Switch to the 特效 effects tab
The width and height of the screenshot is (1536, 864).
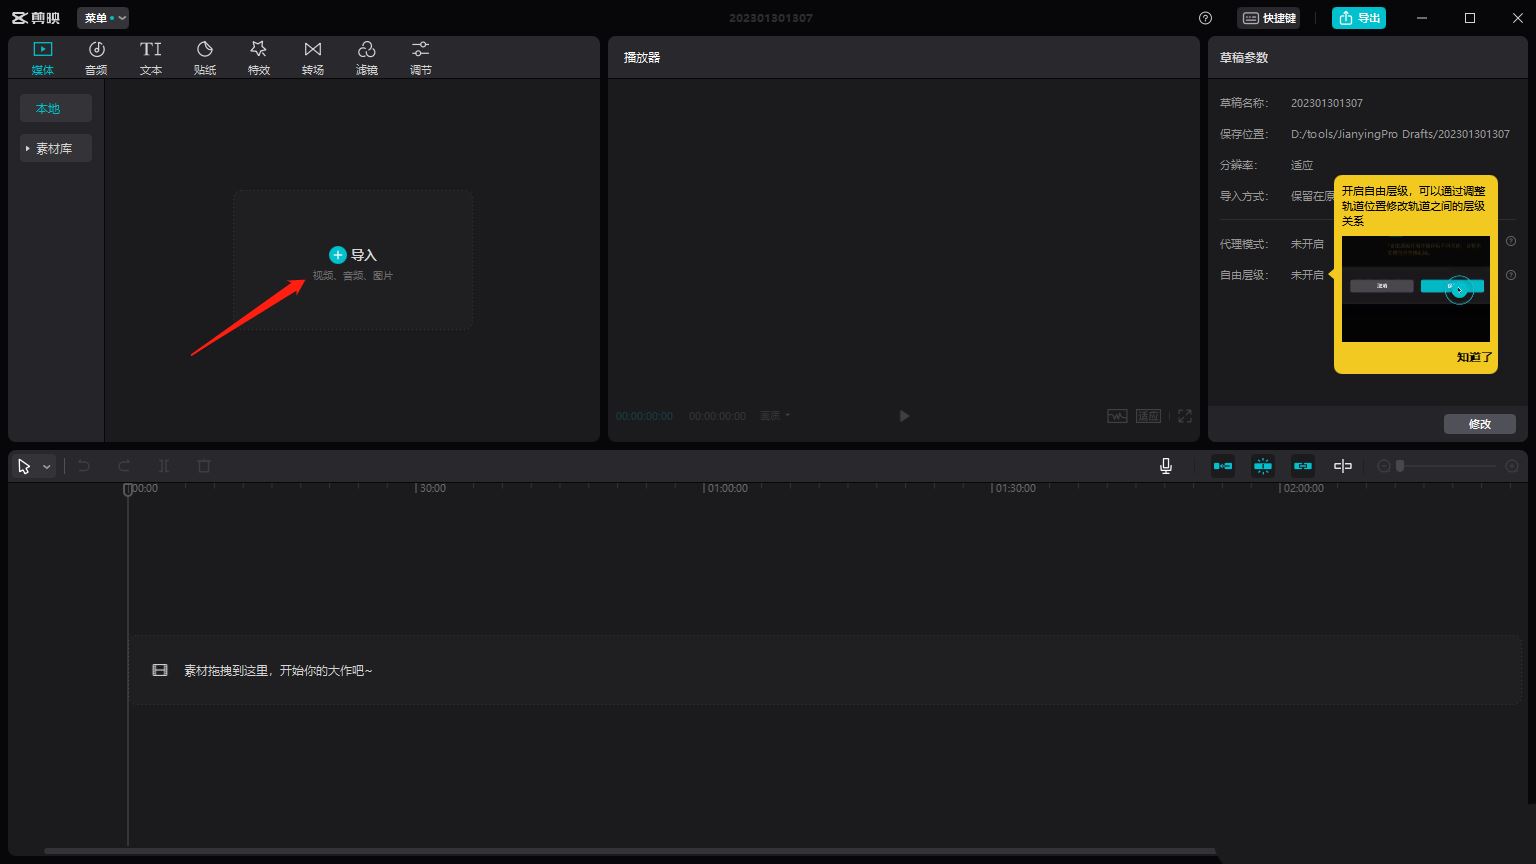[259, 58]
